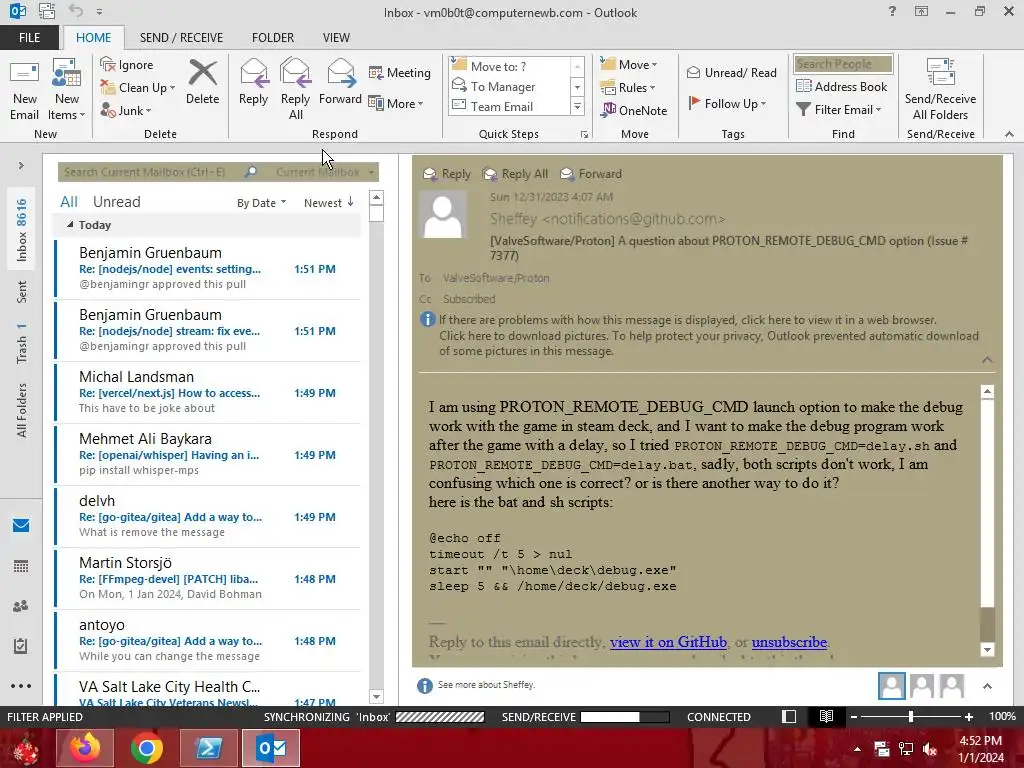
Task: Delete the selected message
Action: [202, 82]
